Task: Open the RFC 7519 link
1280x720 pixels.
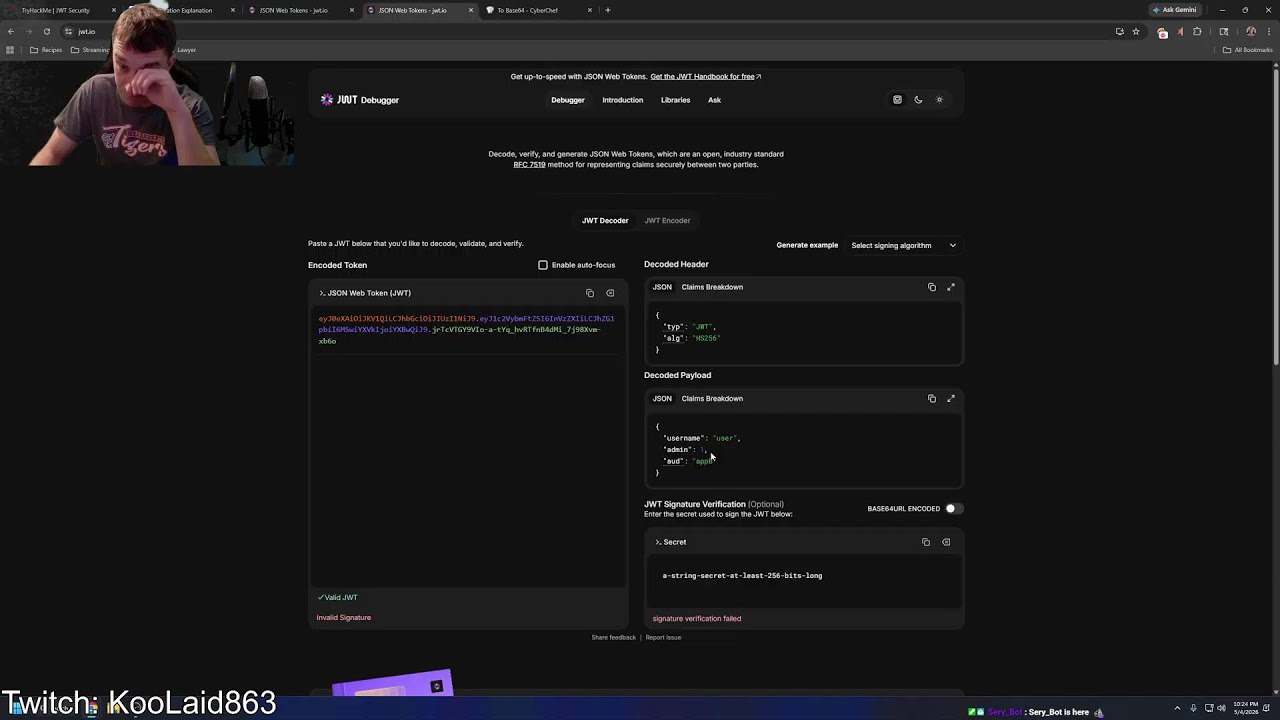Action: point(529,164)
